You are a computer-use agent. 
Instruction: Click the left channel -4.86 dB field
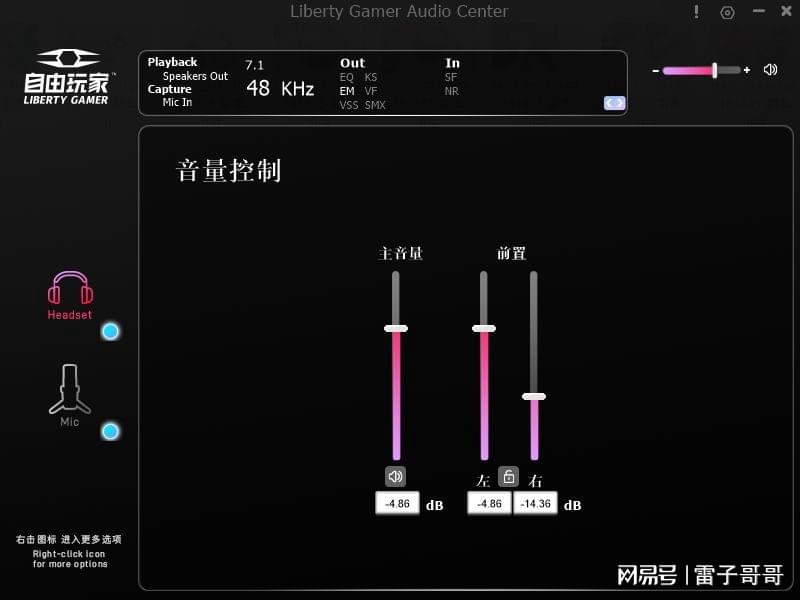click(489, 504)
